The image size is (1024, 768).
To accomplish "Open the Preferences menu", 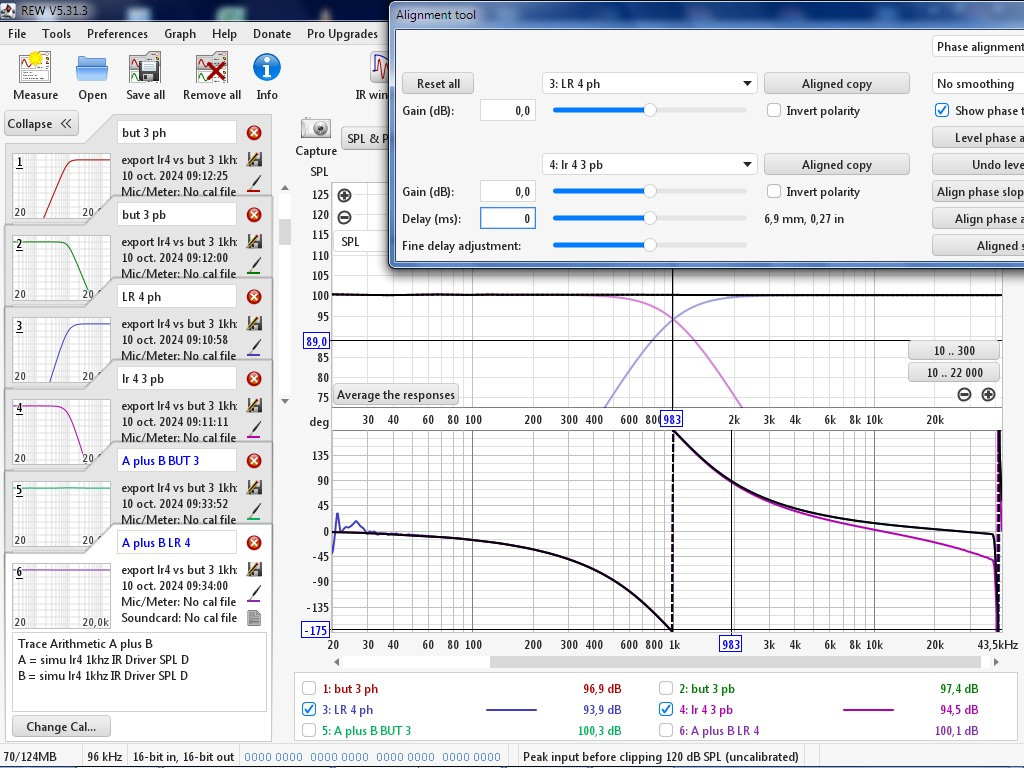I will [x=117, y=34].
